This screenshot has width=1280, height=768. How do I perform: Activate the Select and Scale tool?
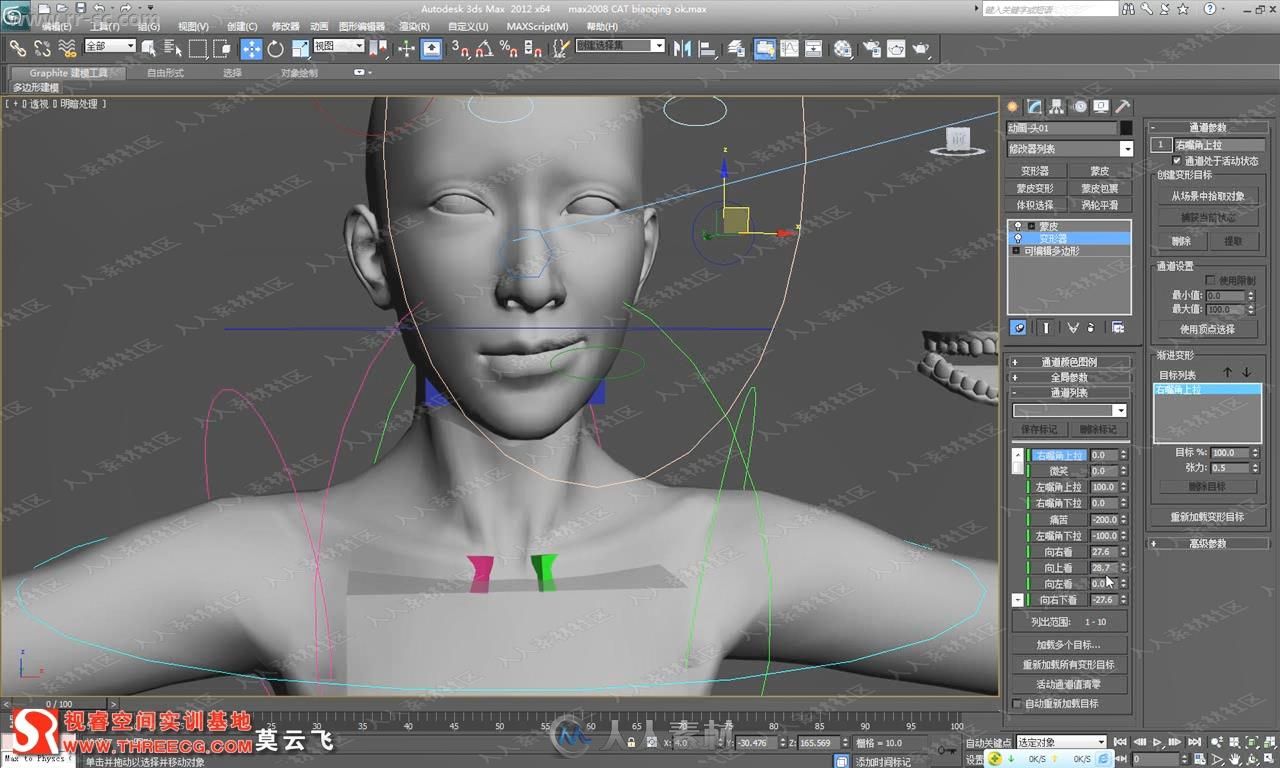pos(300,47)
